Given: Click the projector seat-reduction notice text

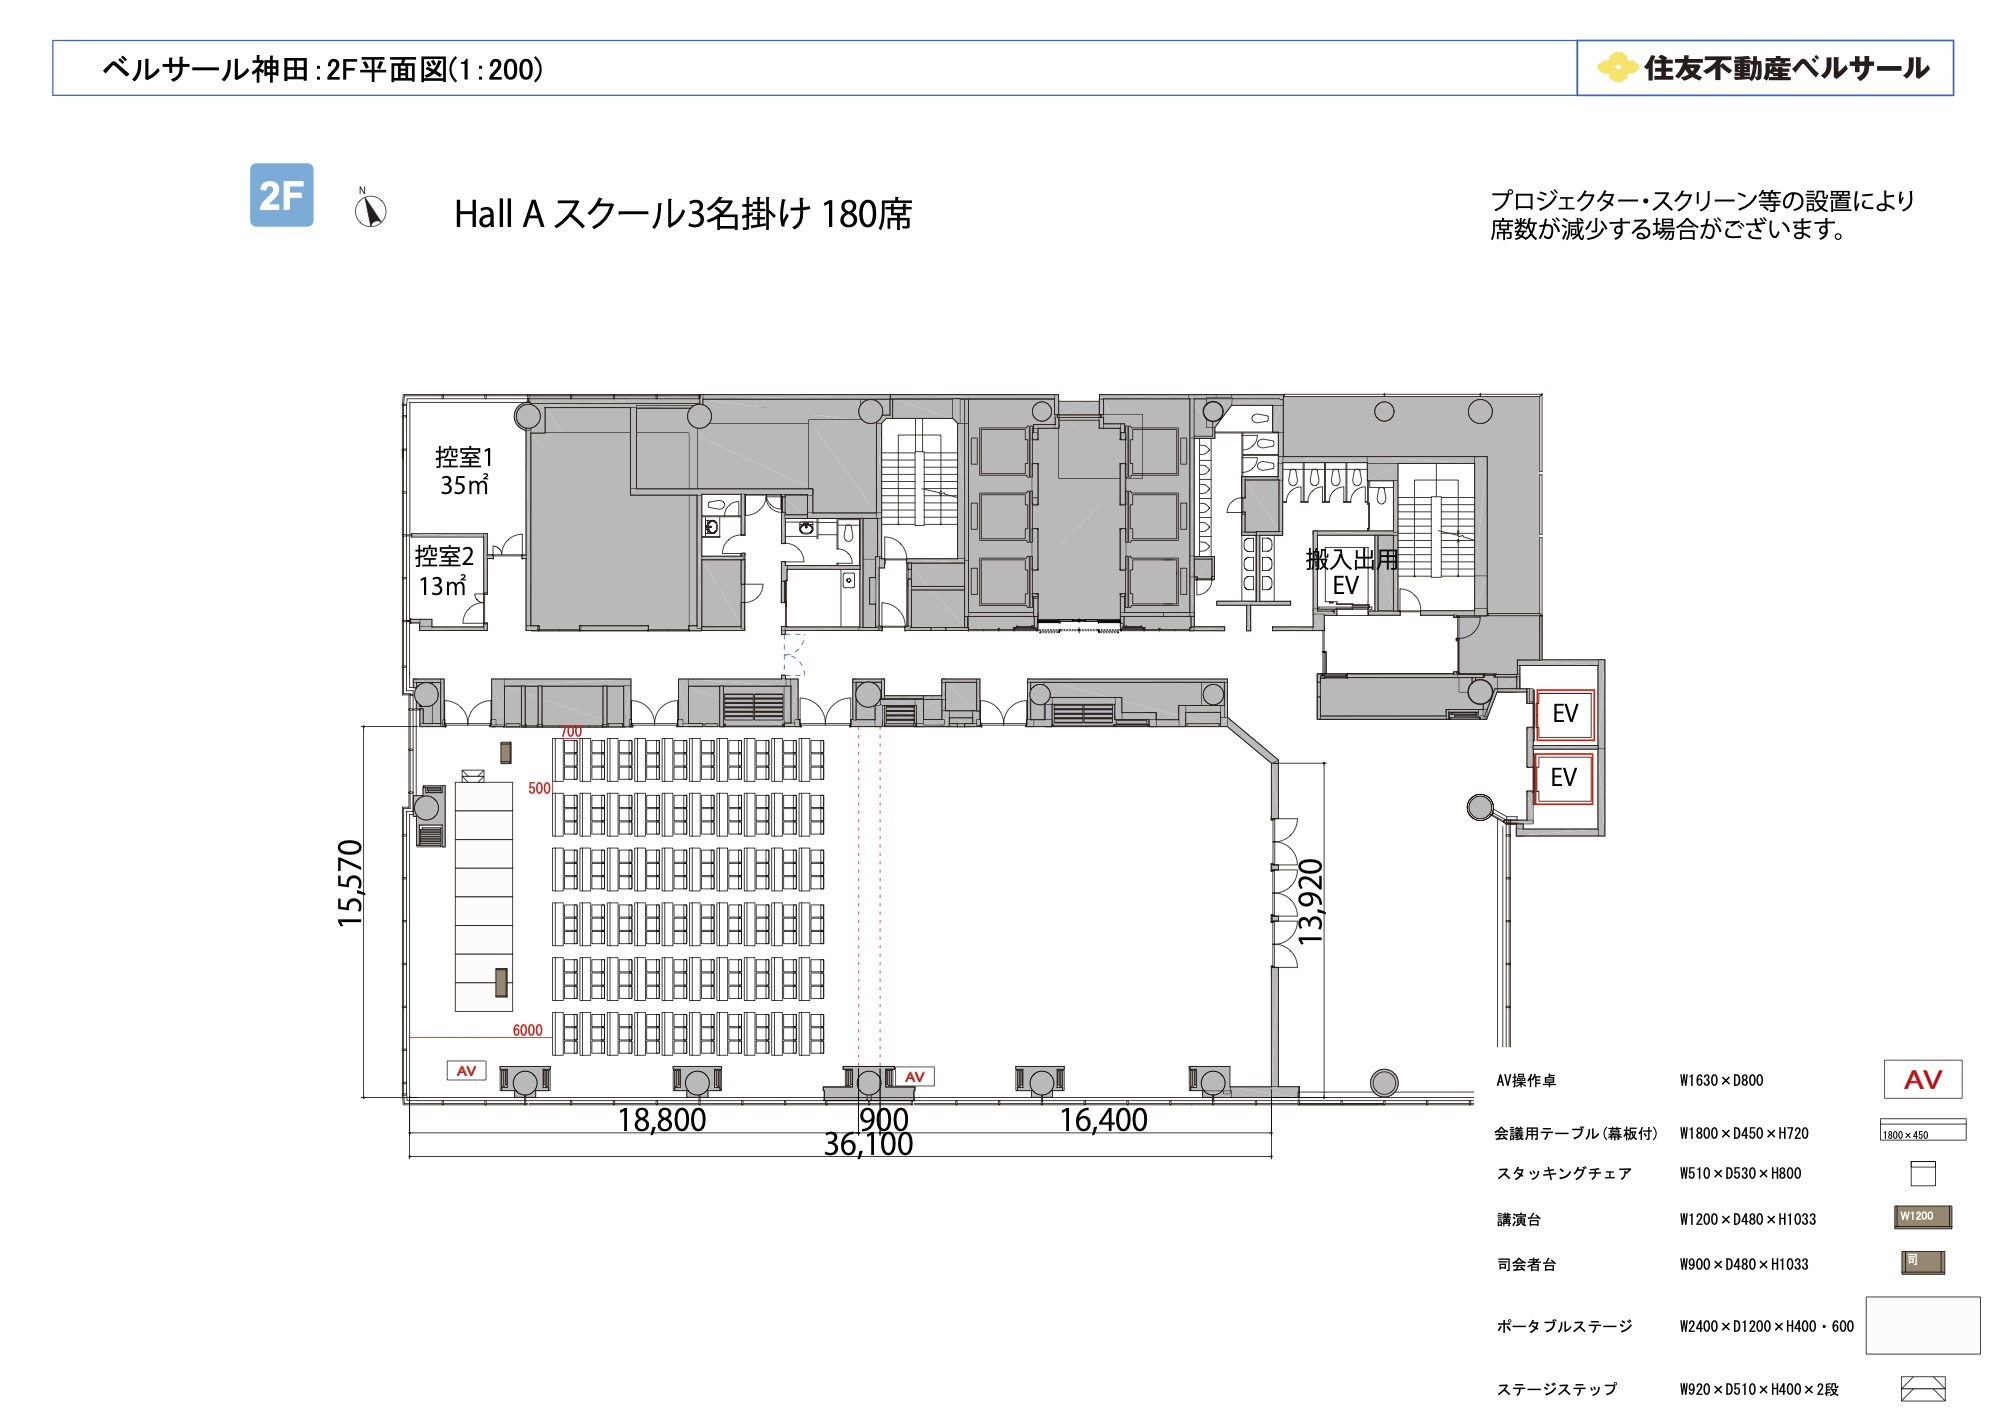Looking at the screenshot, I should (x=1702, y=215).
